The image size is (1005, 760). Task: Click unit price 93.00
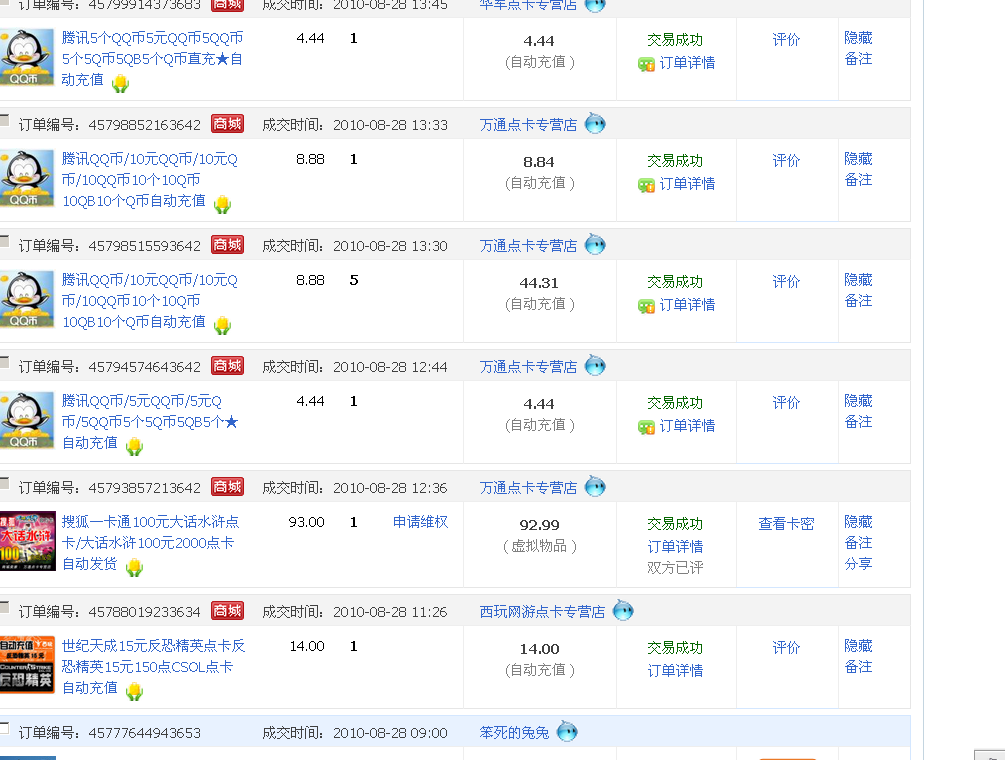point(306,522)
